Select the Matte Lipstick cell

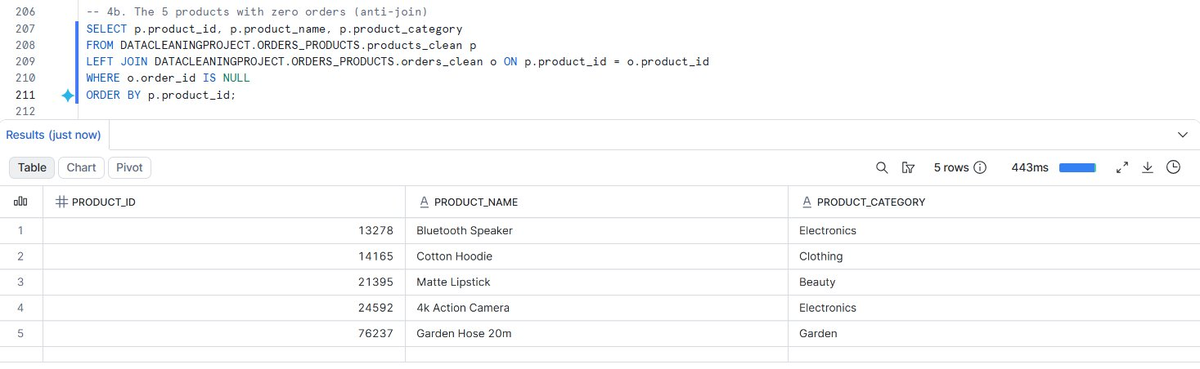pyautogui.click(x=596, y=282)
